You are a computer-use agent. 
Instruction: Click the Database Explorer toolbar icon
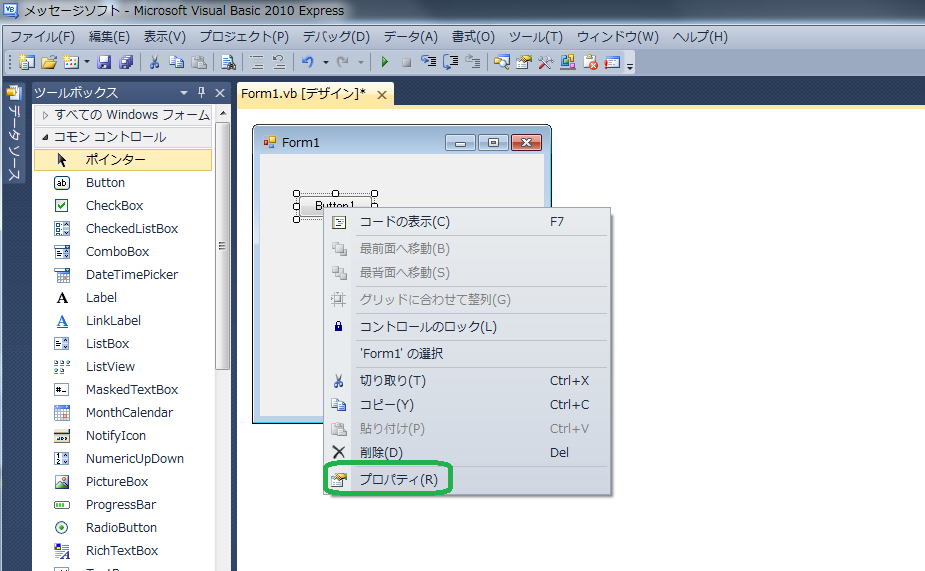coord(568,61)
